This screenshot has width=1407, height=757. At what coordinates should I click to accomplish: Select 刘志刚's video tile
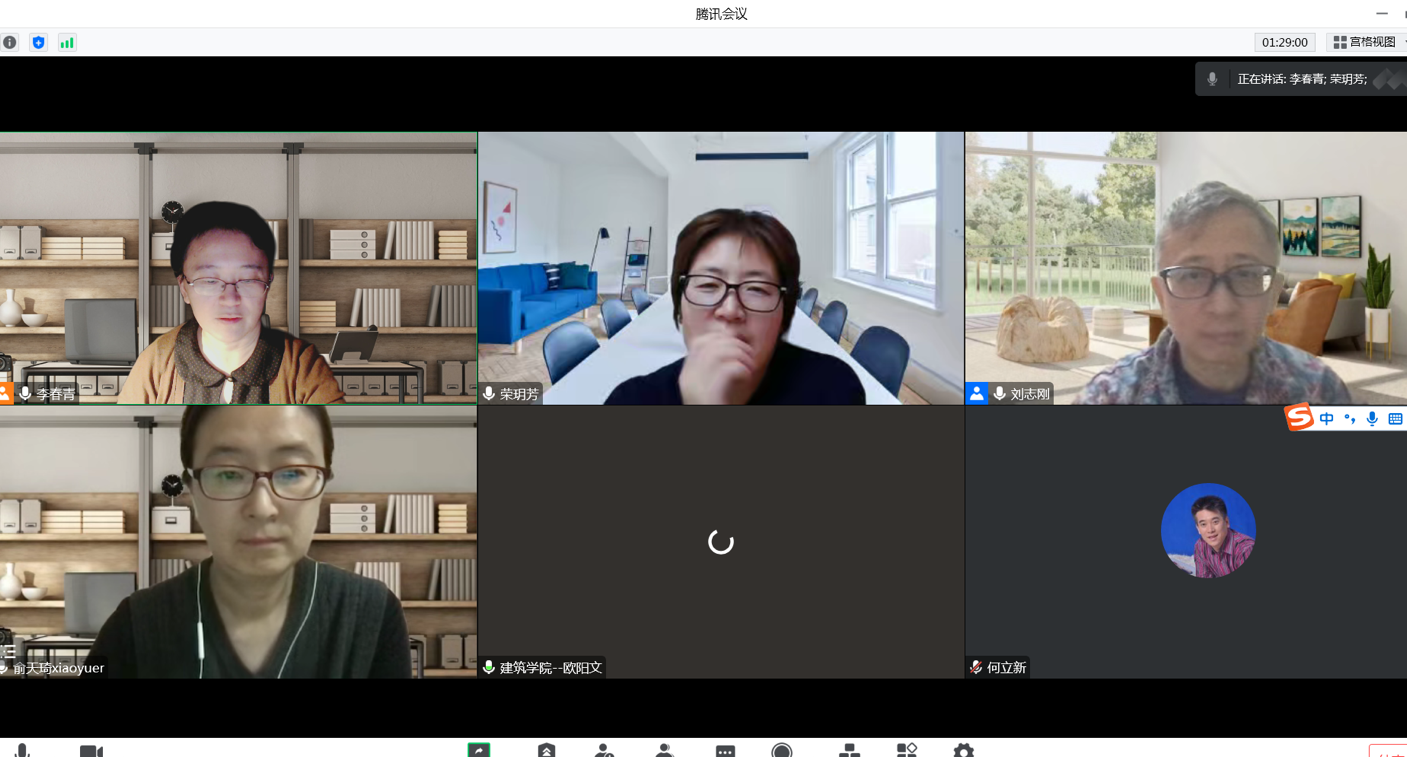tap(1185, 268)
